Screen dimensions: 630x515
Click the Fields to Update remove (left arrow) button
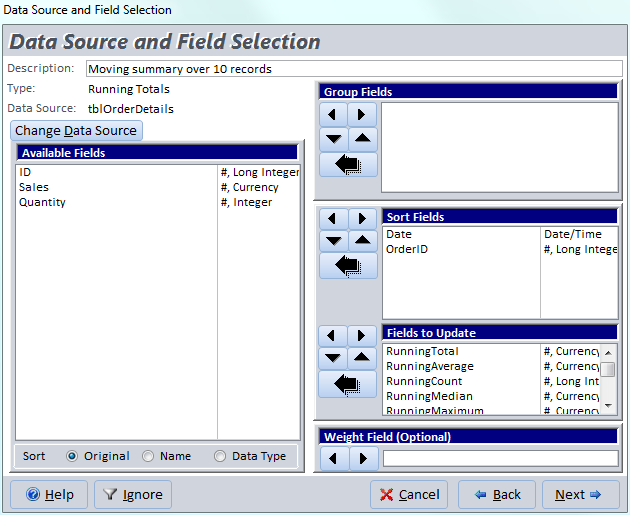tap(332, 335)
